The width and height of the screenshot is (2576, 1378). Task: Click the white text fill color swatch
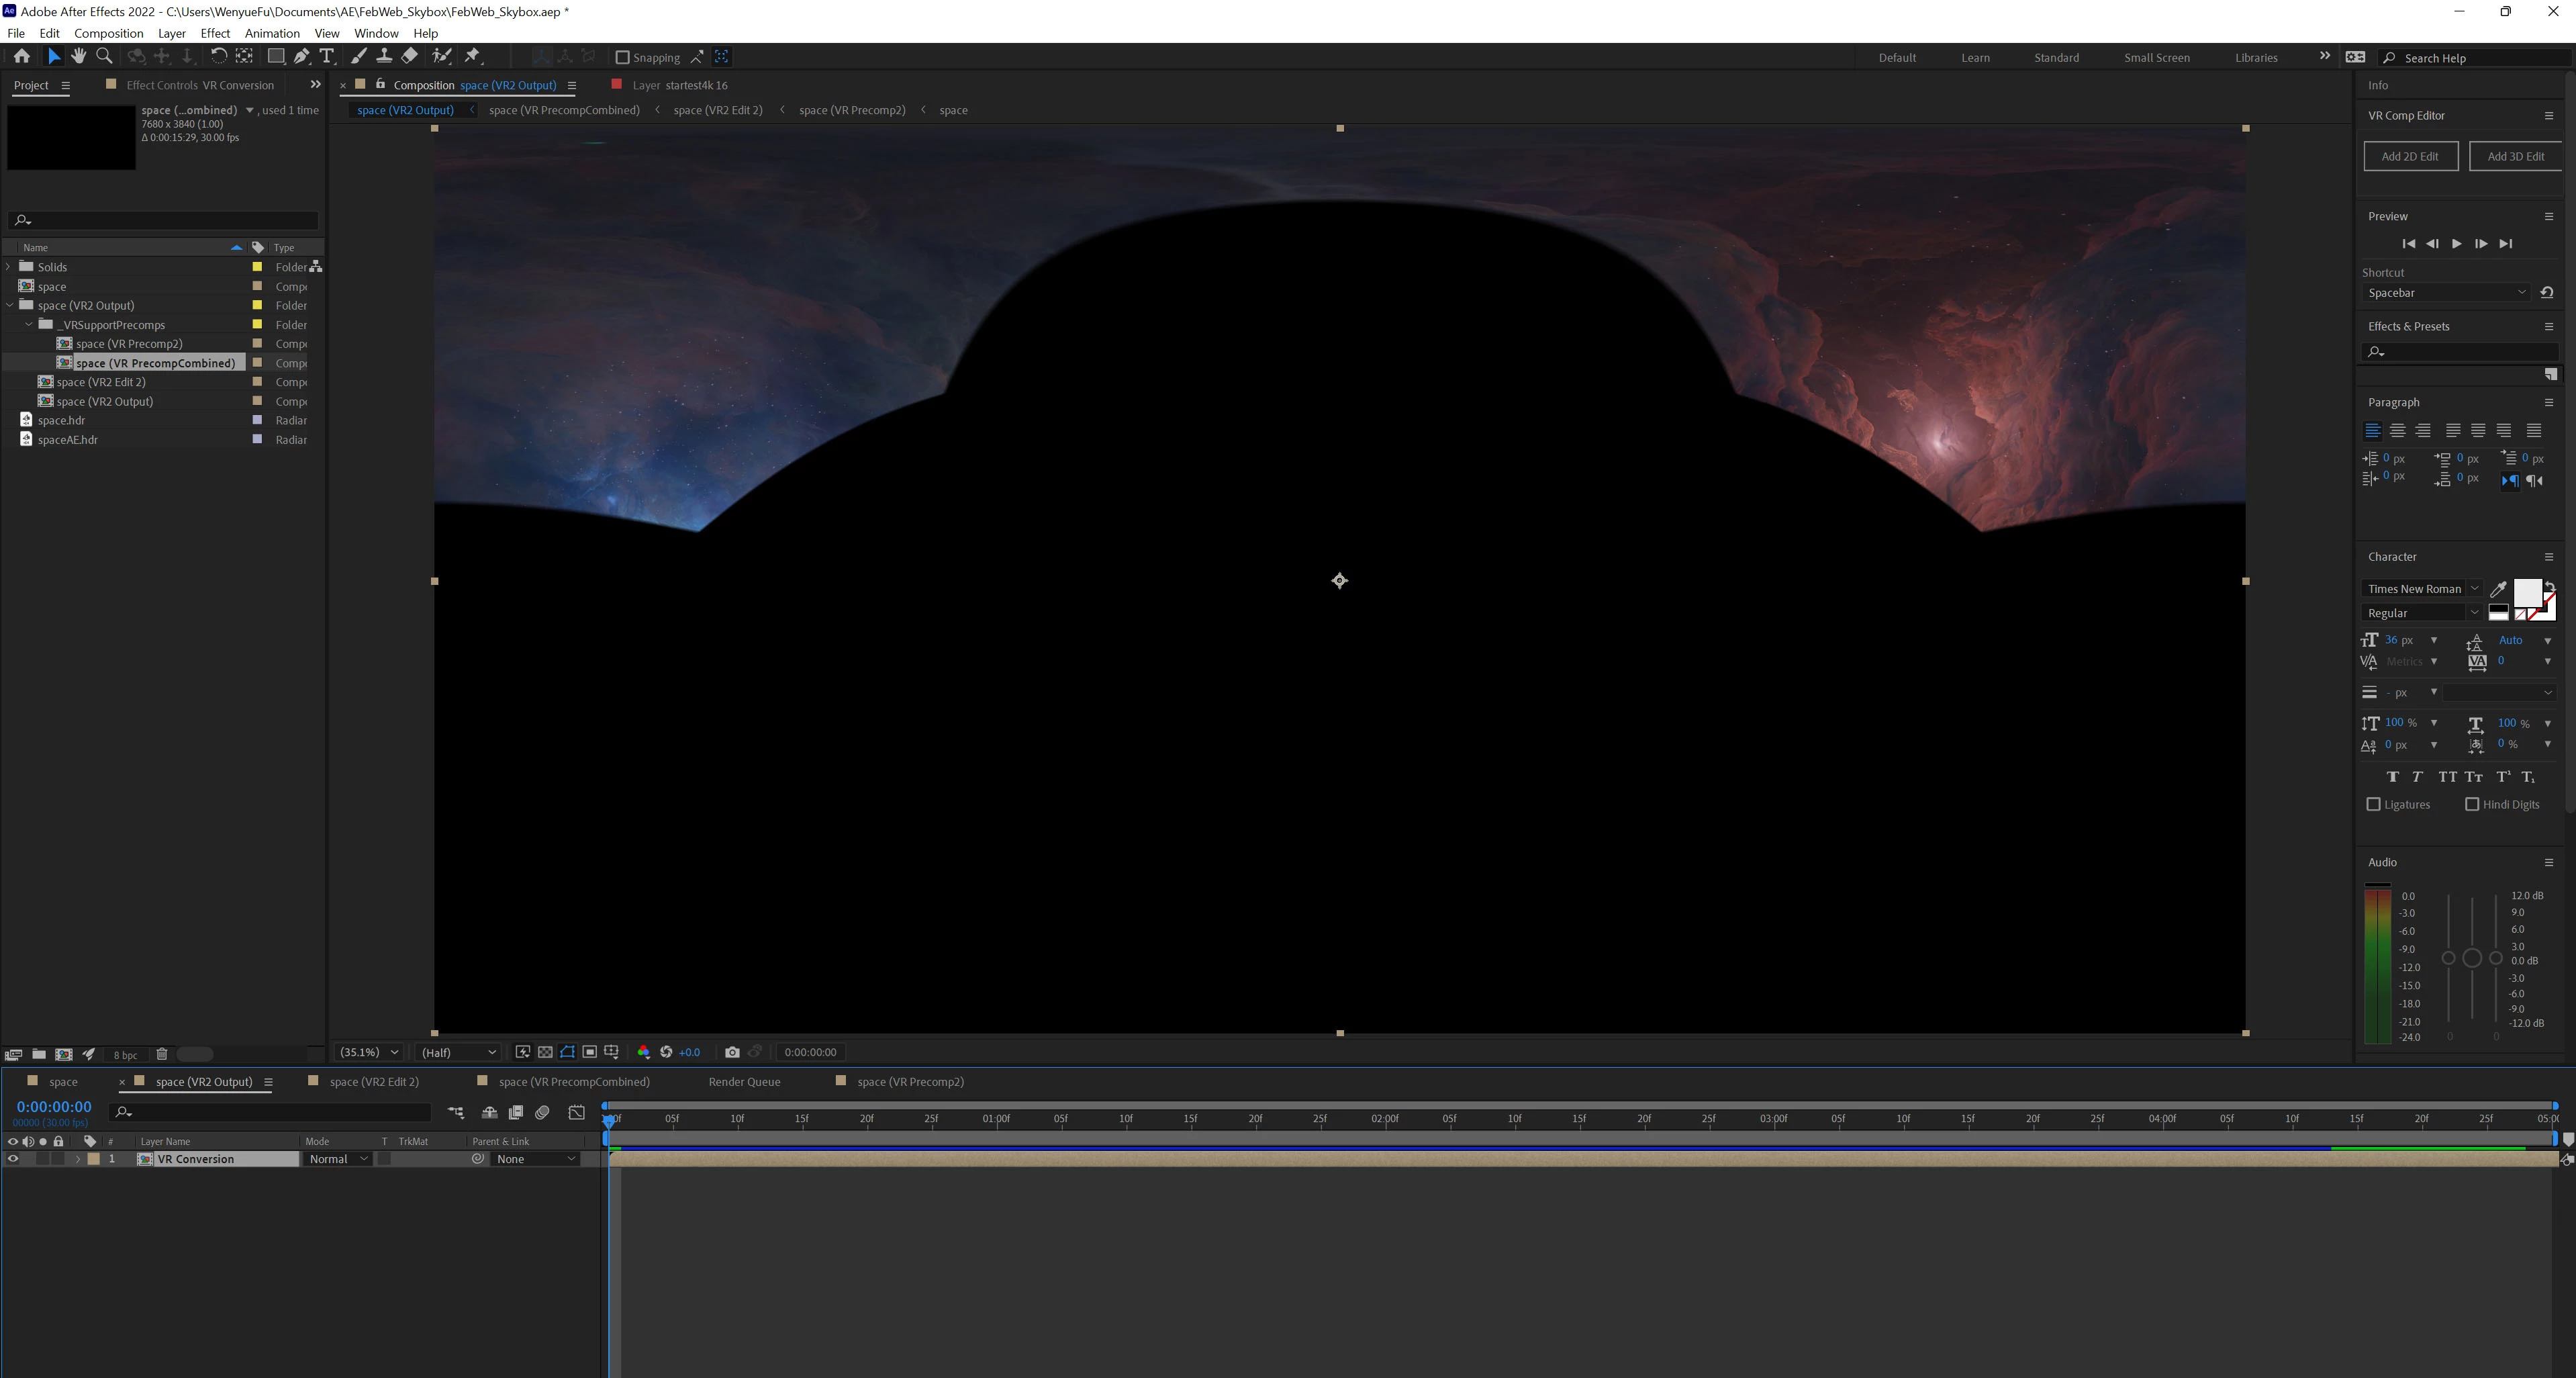coord(2526,592)
